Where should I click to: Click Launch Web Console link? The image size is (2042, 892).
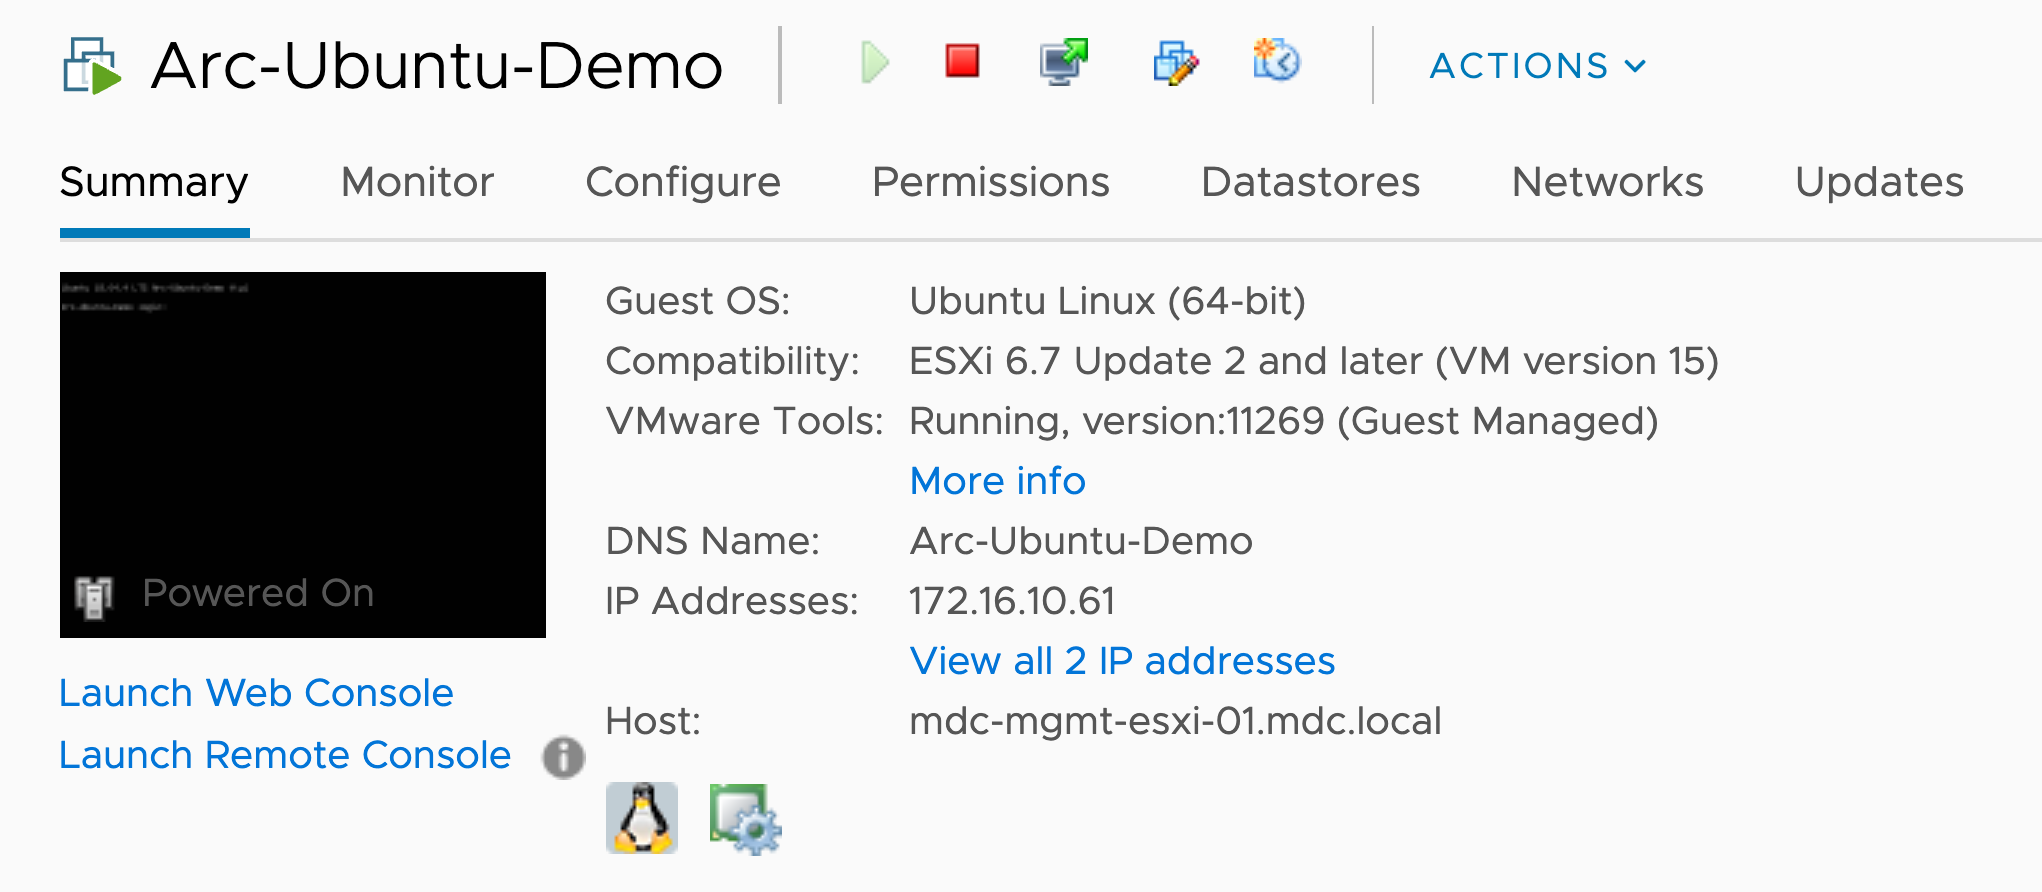click(x=256, y=693)
